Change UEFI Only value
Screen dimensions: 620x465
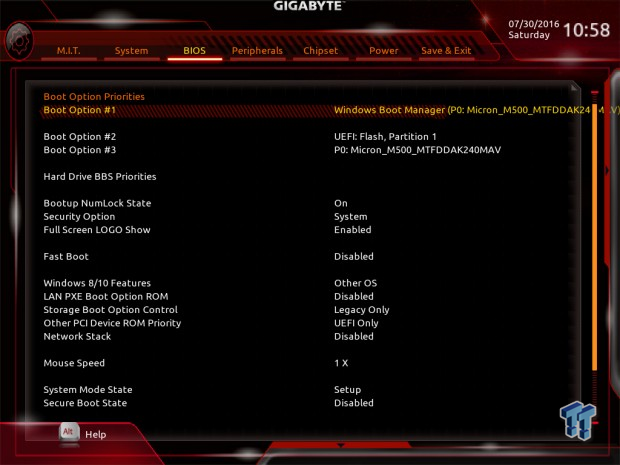point(356,323)
